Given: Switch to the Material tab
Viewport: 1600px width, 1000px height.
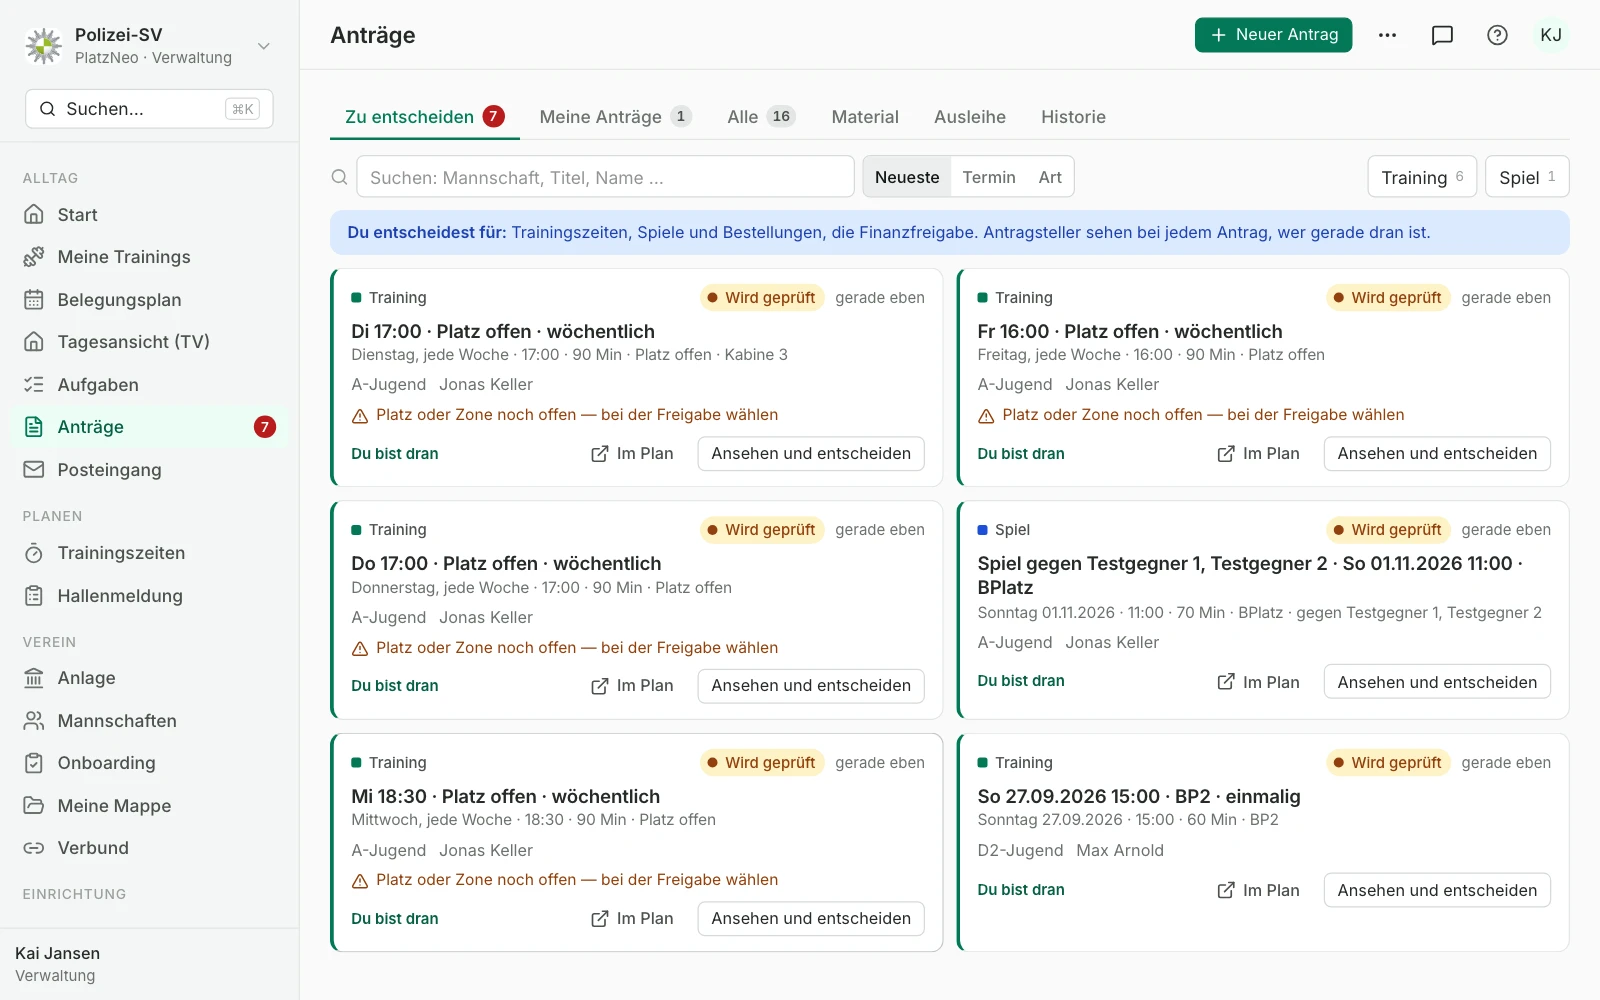Looking at the screenshot, I should [x=865, y=117].
